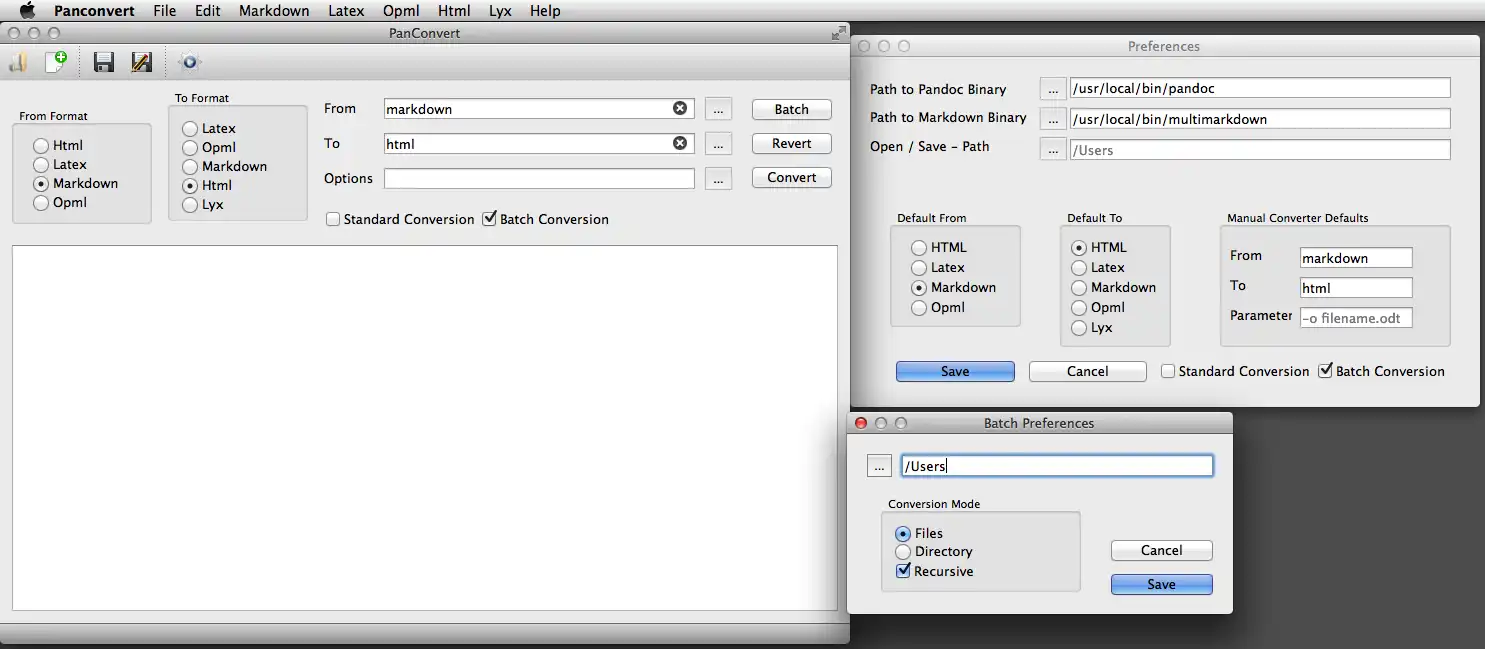The width and height of the screenshot is (1485, 649).
Task: Browse Options with the ellipsis button
Action: [x=719, y=179]
